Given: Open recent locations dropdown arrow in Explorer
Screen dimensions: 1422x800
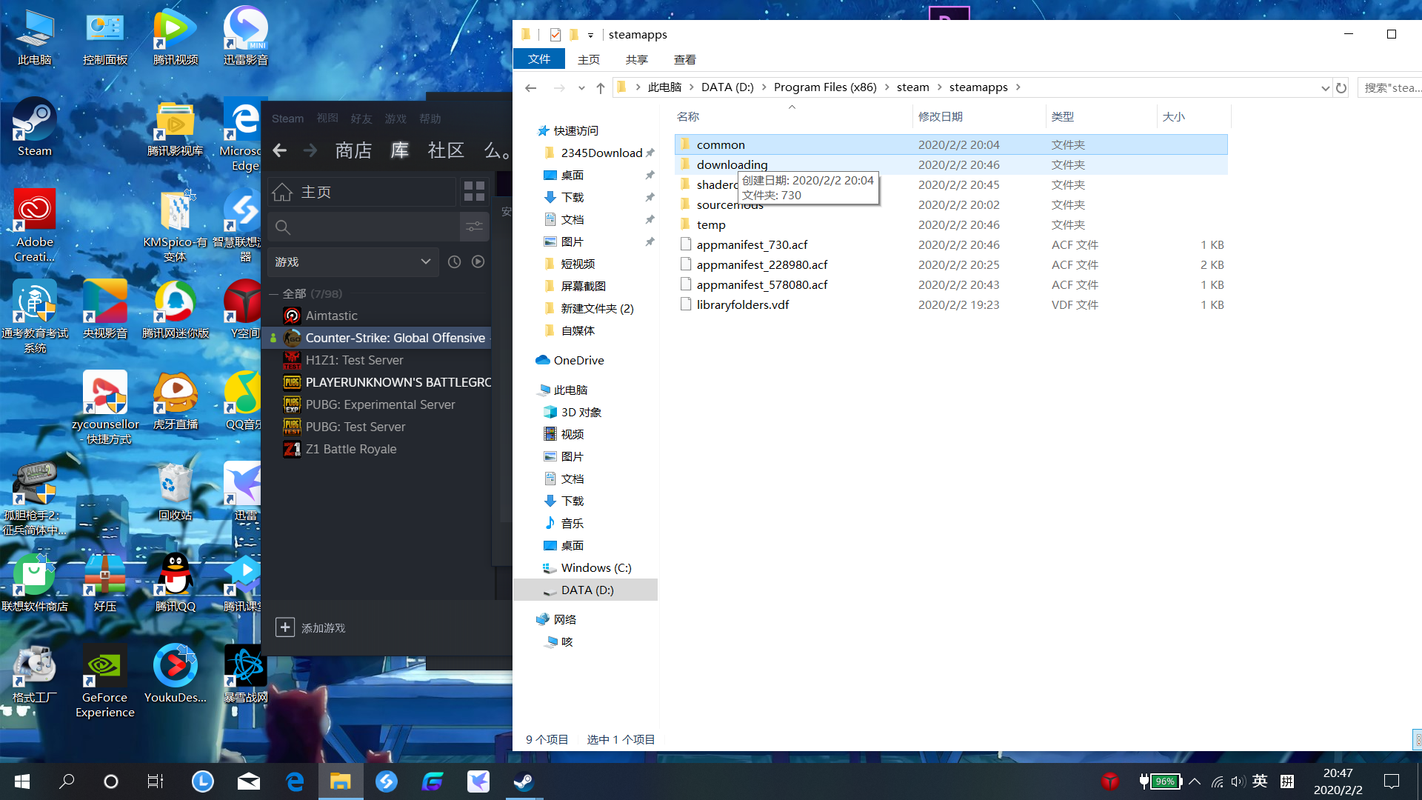Looking at the screenshot, I should pos(581,88).
